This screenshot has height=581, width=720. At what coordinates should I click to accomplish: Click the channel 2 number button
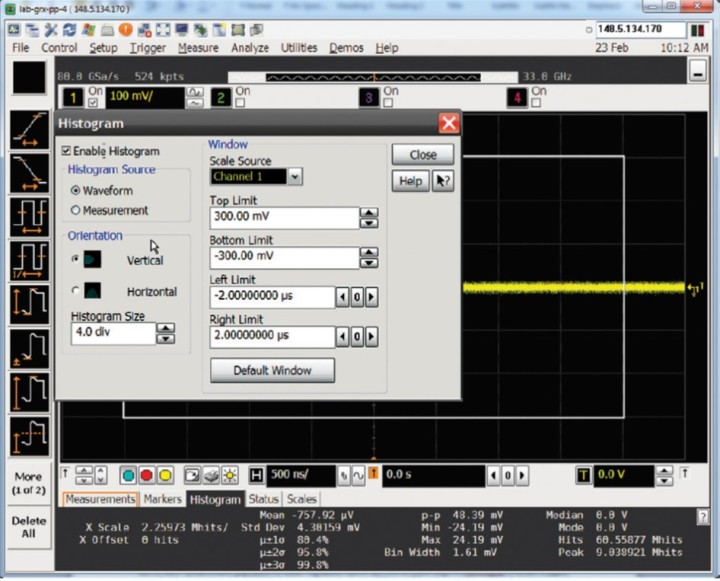221,98
